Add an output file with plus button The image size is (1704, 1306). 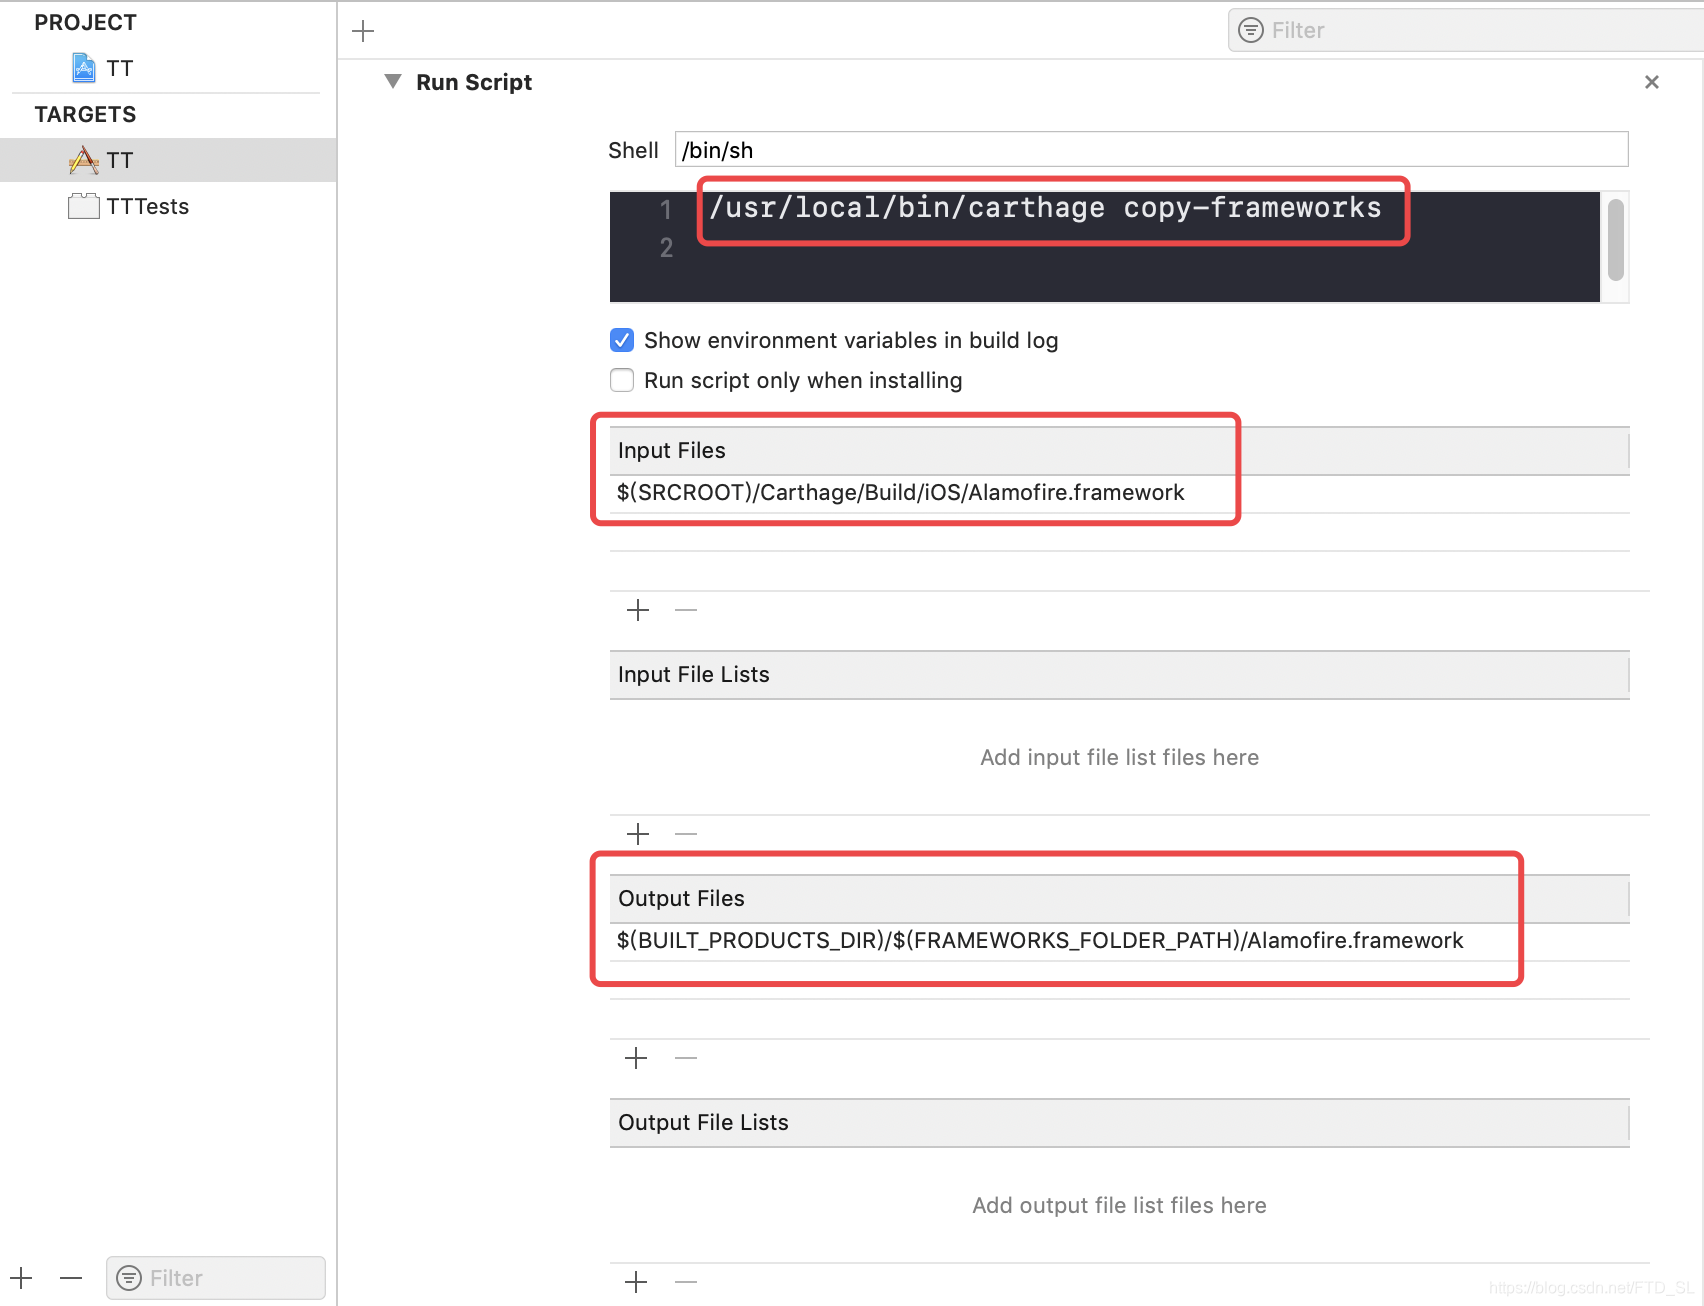pyautogui.click(x=636, y=1058)
